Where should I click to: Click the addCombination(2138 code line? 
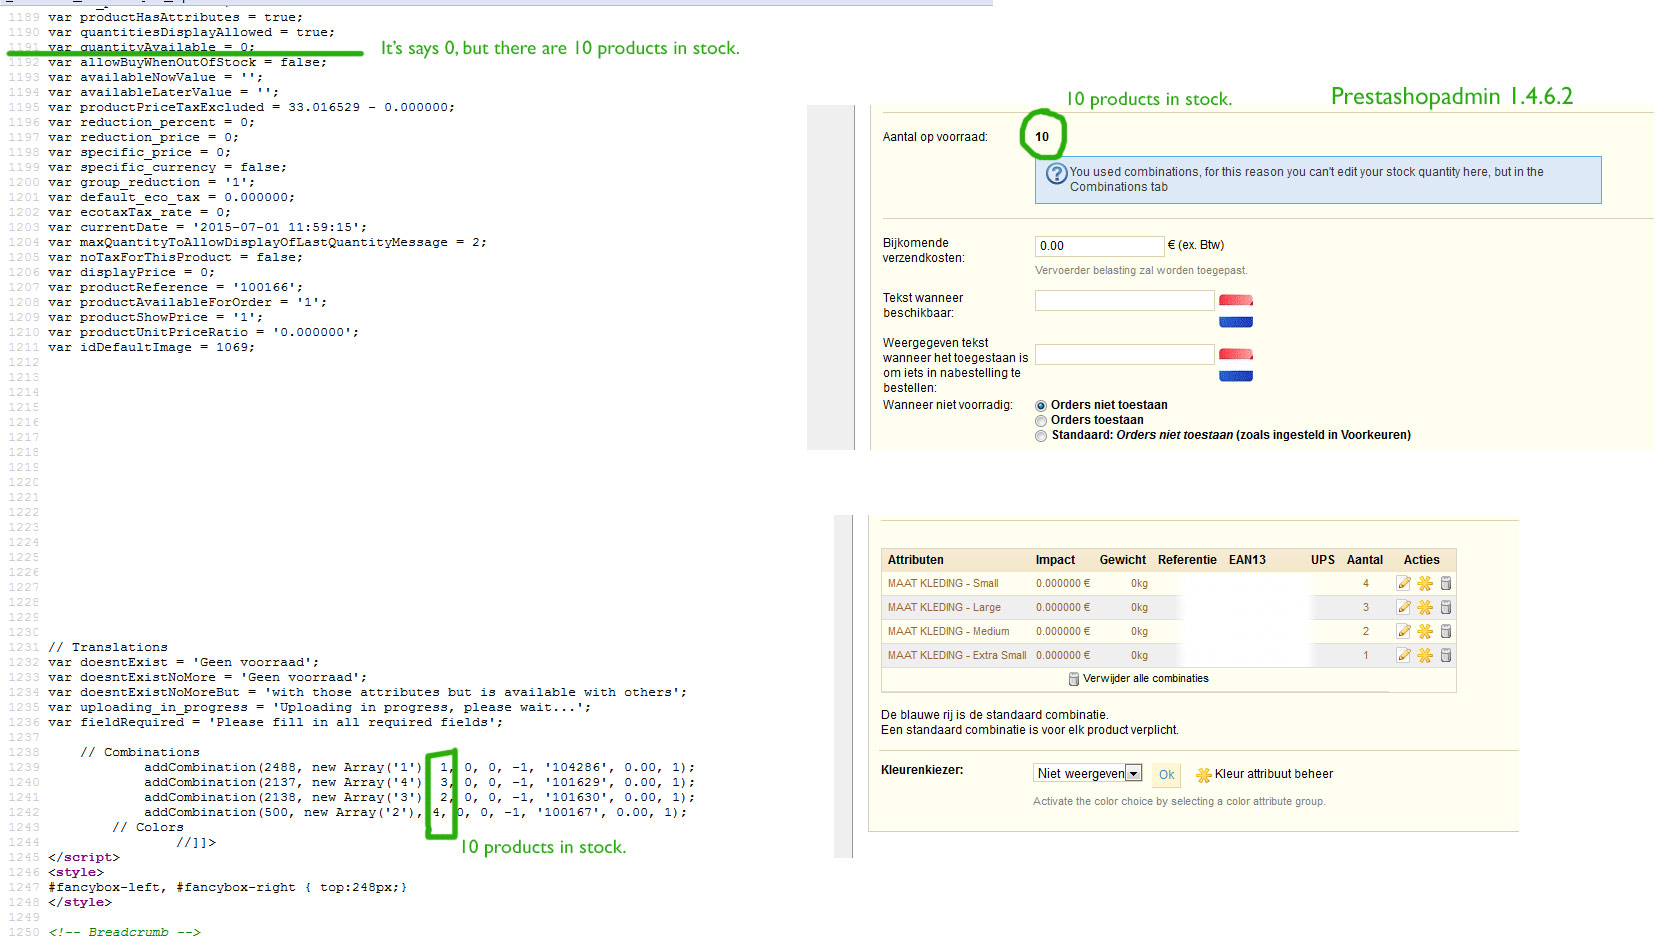coord(419,797)
